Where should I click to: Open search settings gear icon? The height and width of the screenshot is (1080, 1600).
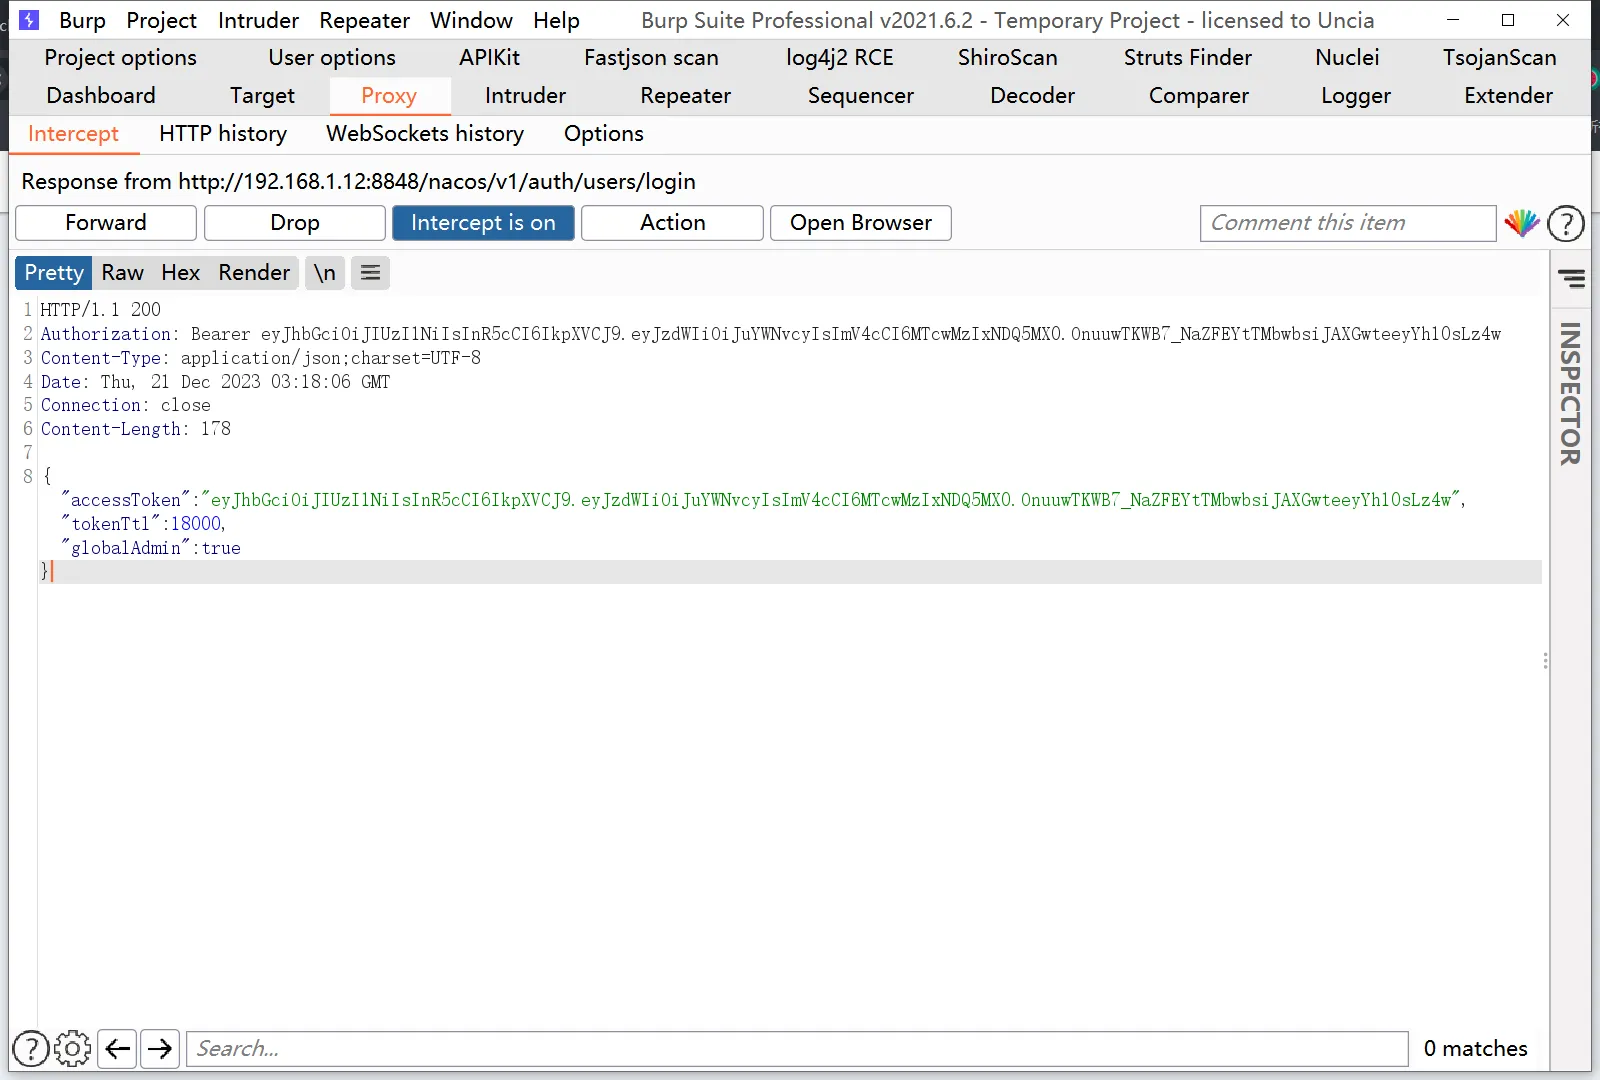[x=72, y=1048]
